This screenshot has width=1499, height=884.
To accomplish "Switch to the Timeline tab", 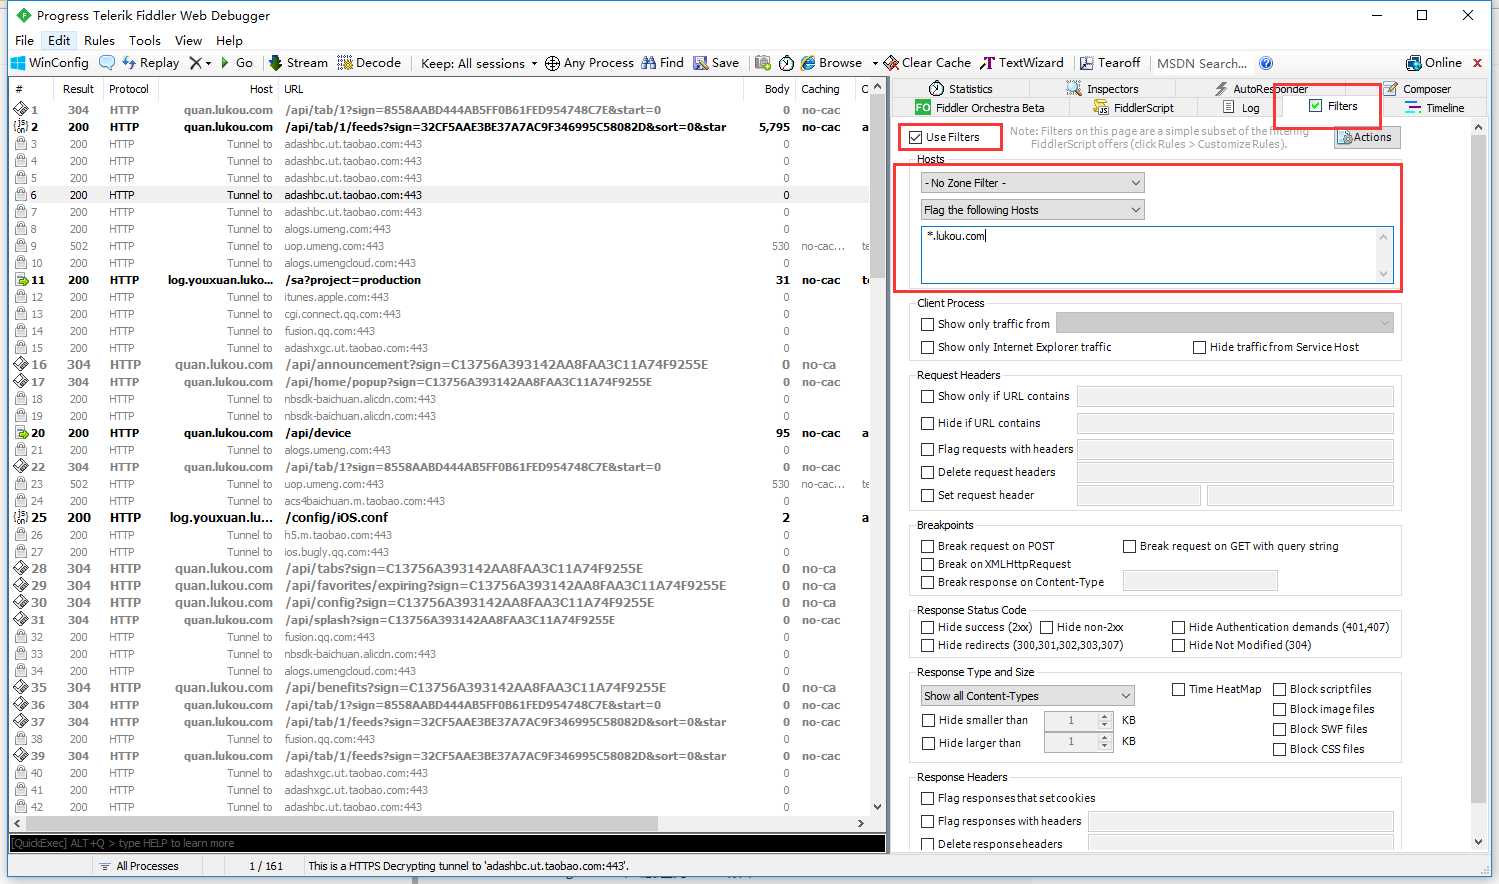I will (x=1434, y=108).
